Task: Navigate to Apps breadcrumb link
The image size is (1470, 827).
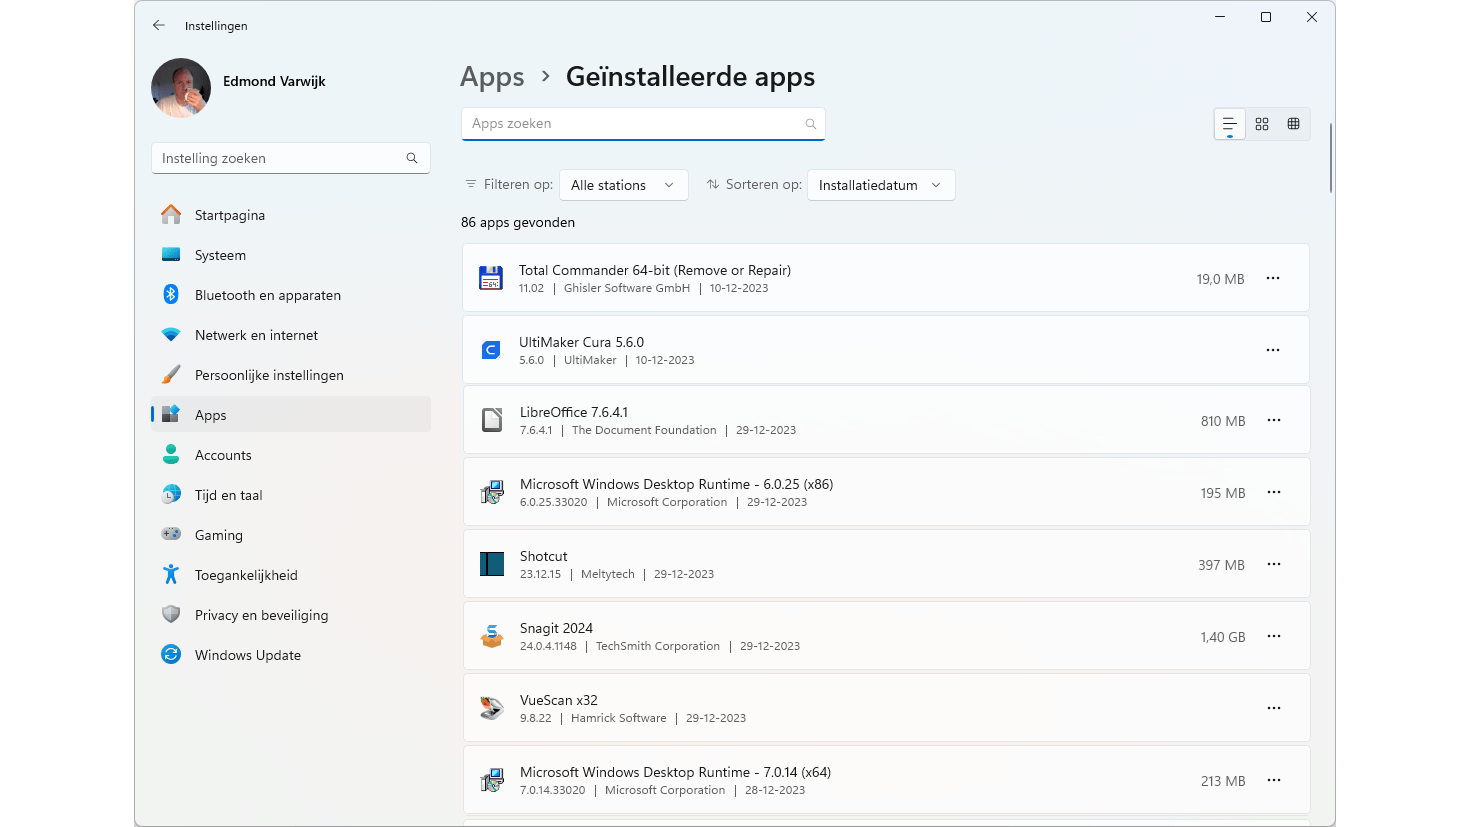Action: tap(492, 77)
